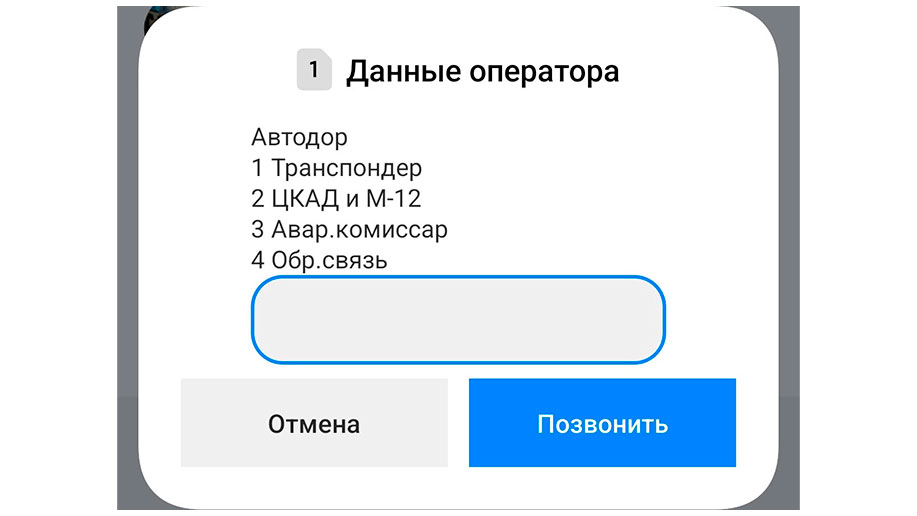Choose menu option 4 Обр.связь
Viewport: 917px width, 516px height.
point(319,260)
